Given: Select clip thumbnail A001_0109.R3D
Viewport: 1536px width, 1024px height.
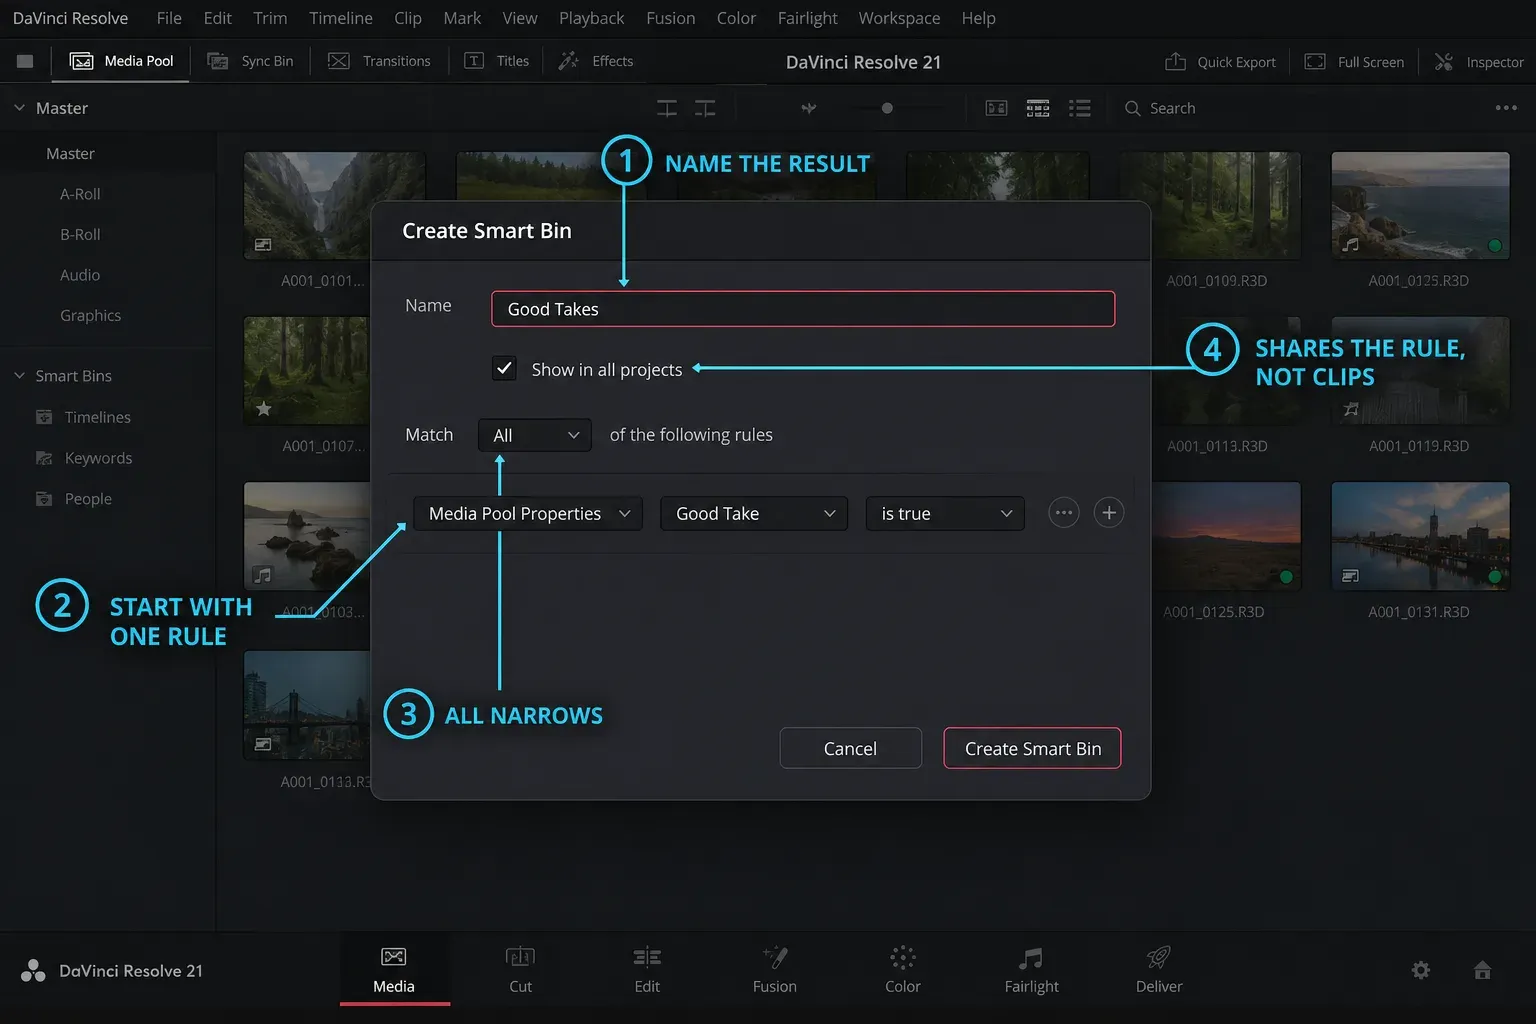Looking at the screenshot, I should [1210, 206].
